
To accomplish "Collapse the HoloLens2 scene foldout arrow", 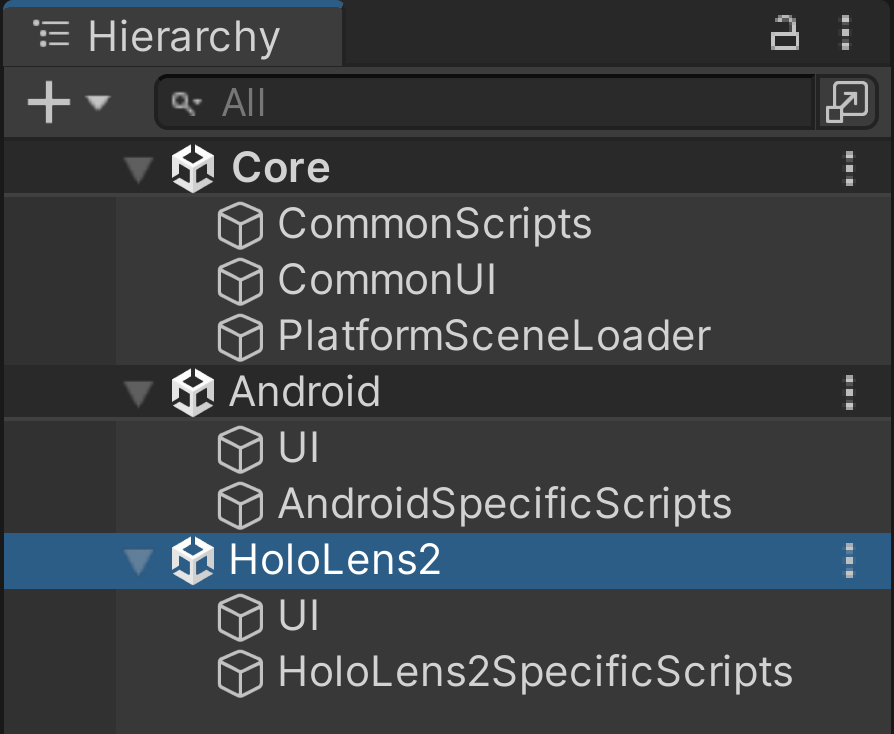I will [139, 561].
